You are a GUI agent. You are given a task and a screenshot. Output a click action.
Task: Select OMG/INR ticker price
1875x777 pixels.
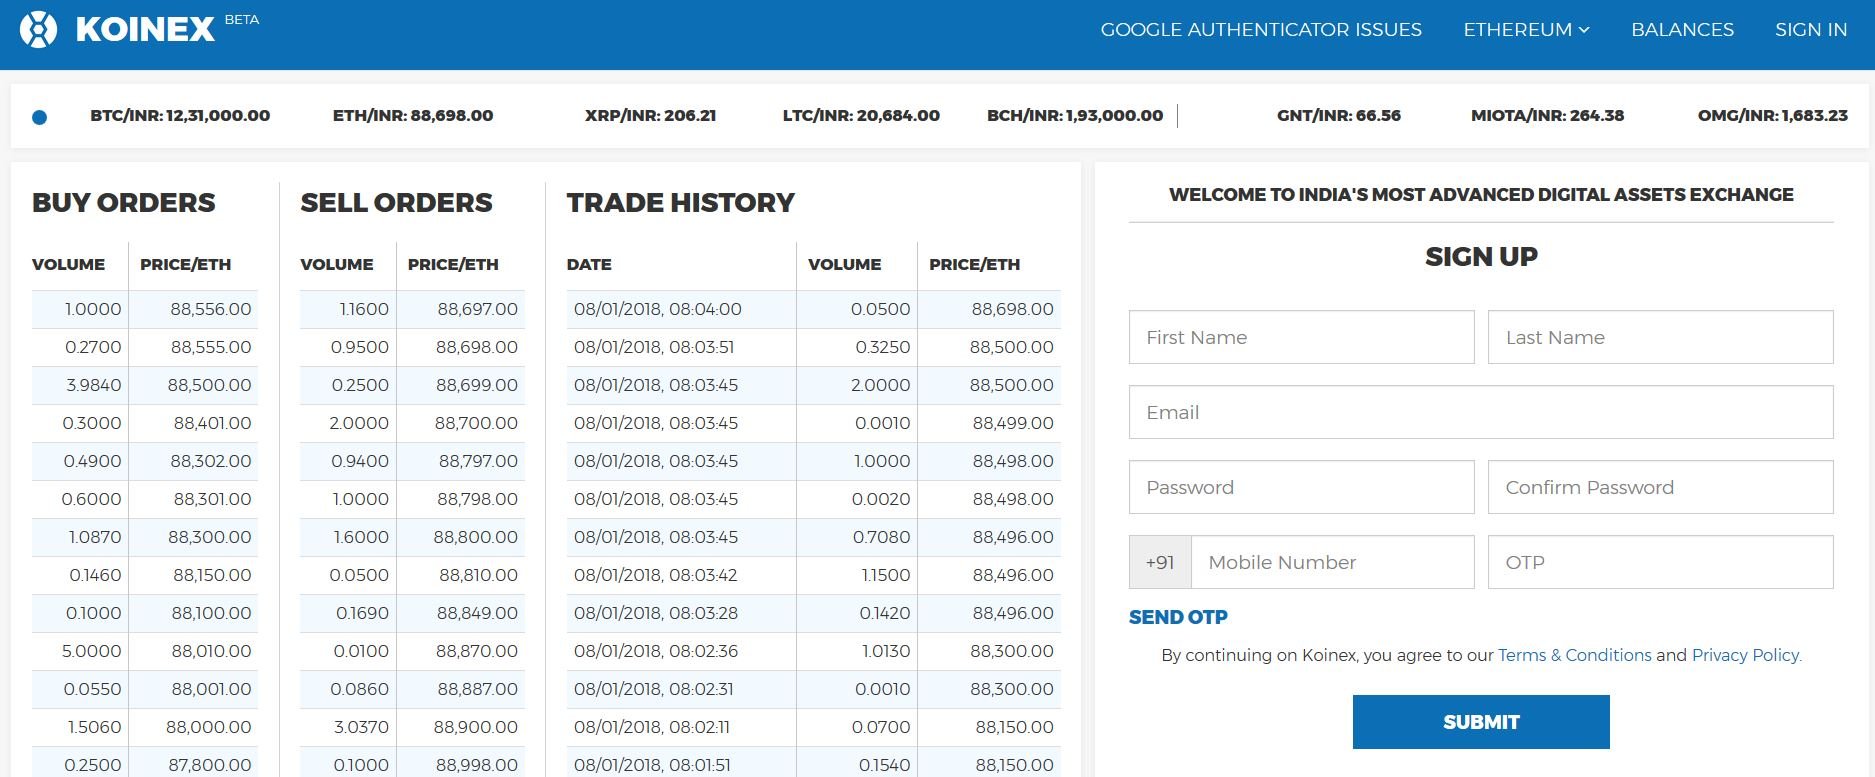tap(1773, 115)
